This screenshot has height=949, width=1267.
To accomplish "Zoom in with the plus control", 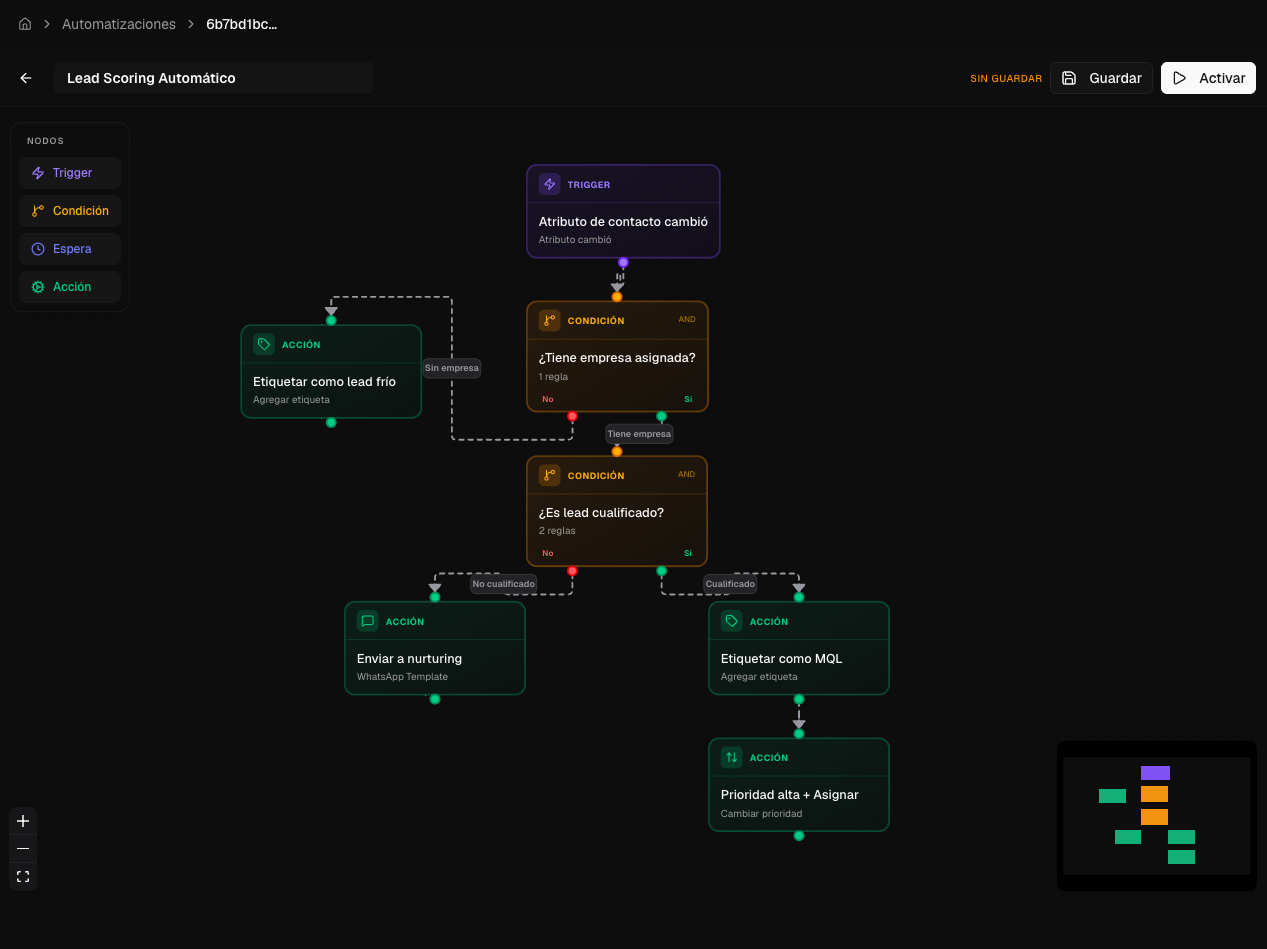I will pyautogui.click(x=23, y=820).
